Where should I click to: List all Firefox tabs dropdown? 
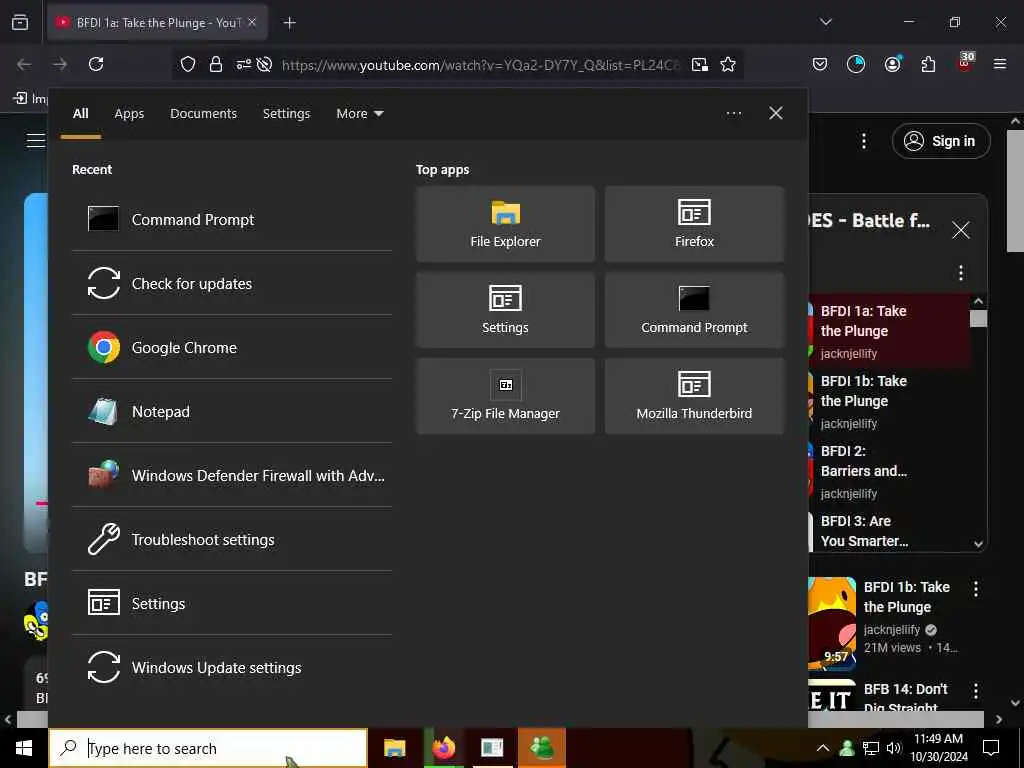pos(826,22)
